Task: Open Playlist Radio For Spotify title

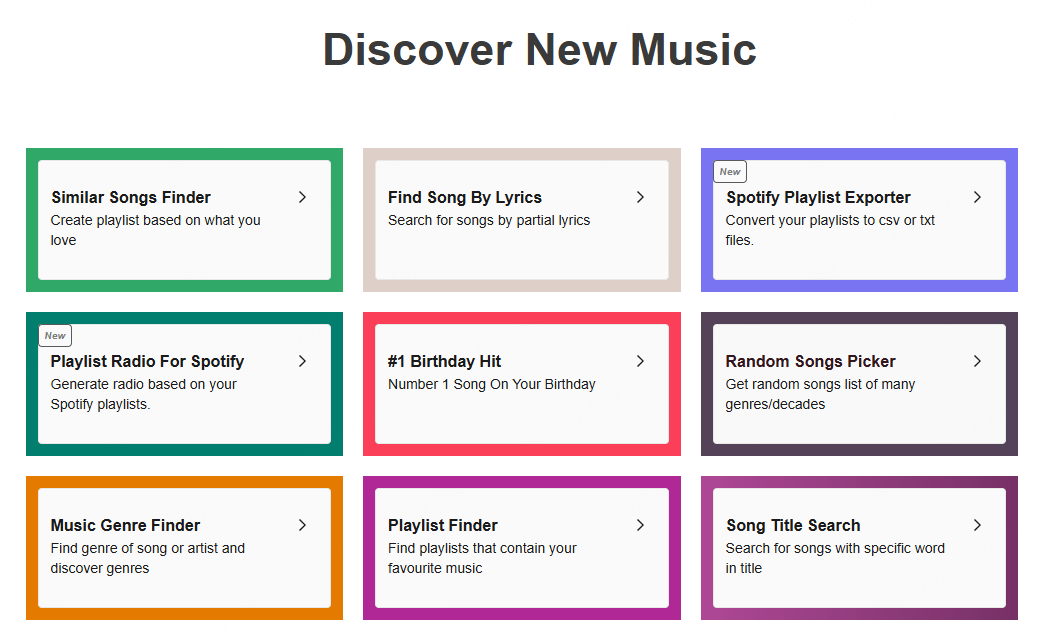Action: click(147, 362)
